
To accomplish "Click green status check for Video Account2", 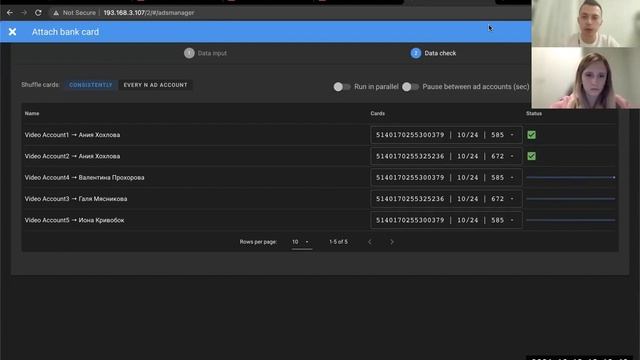I will [x=531, y=156].
